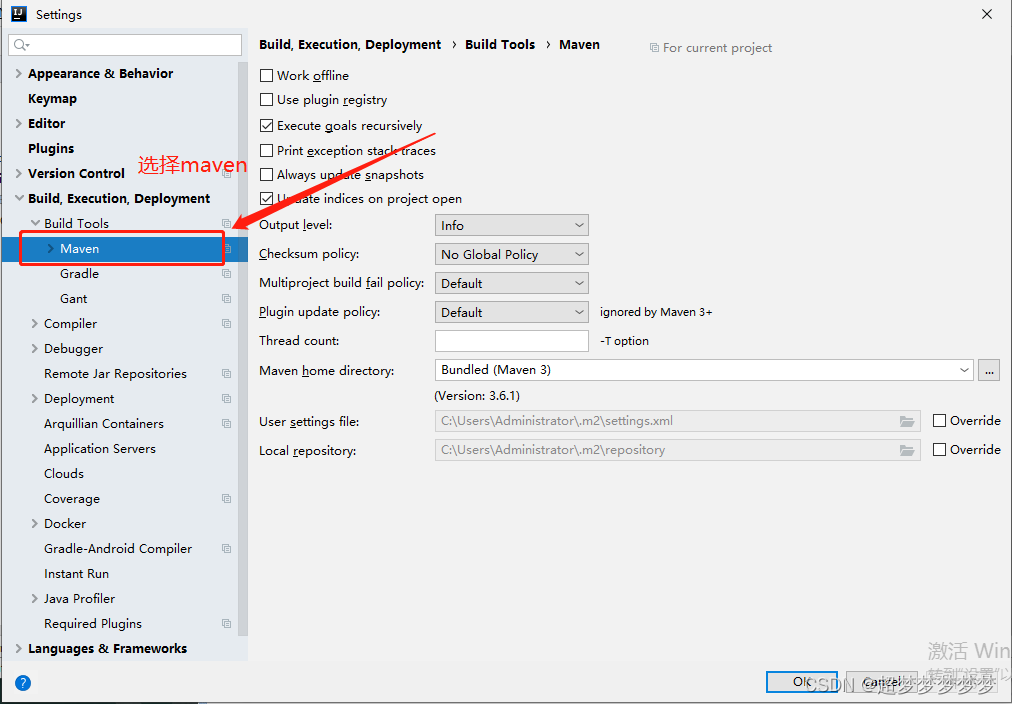The width and height of the screenshot is (1012, 704).
Task: Select Gradle under Build Tools
Action: coord(79,274)
